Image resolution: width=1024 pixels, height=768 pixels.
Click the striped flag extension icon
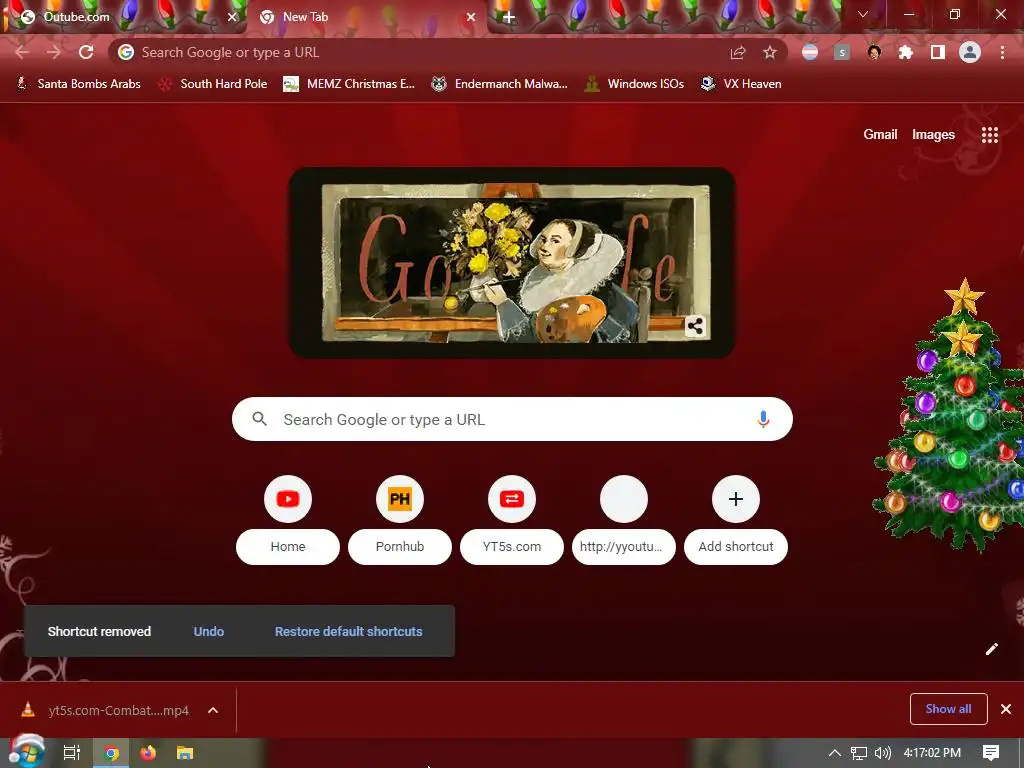pos(810,52)
